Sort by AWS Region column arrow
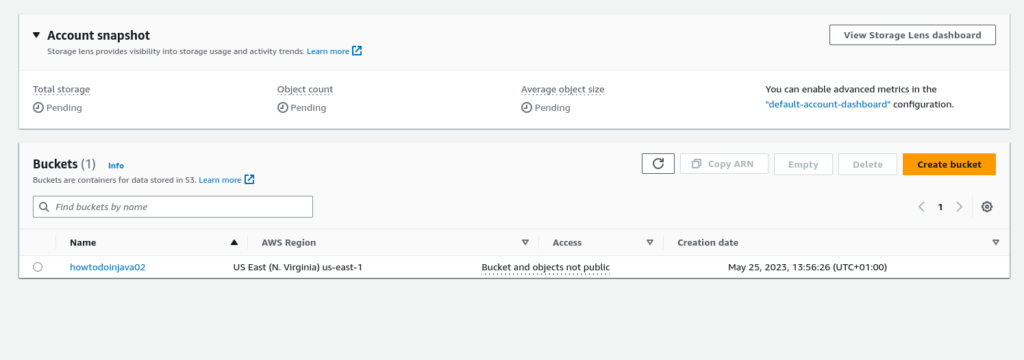 [525, 242]
